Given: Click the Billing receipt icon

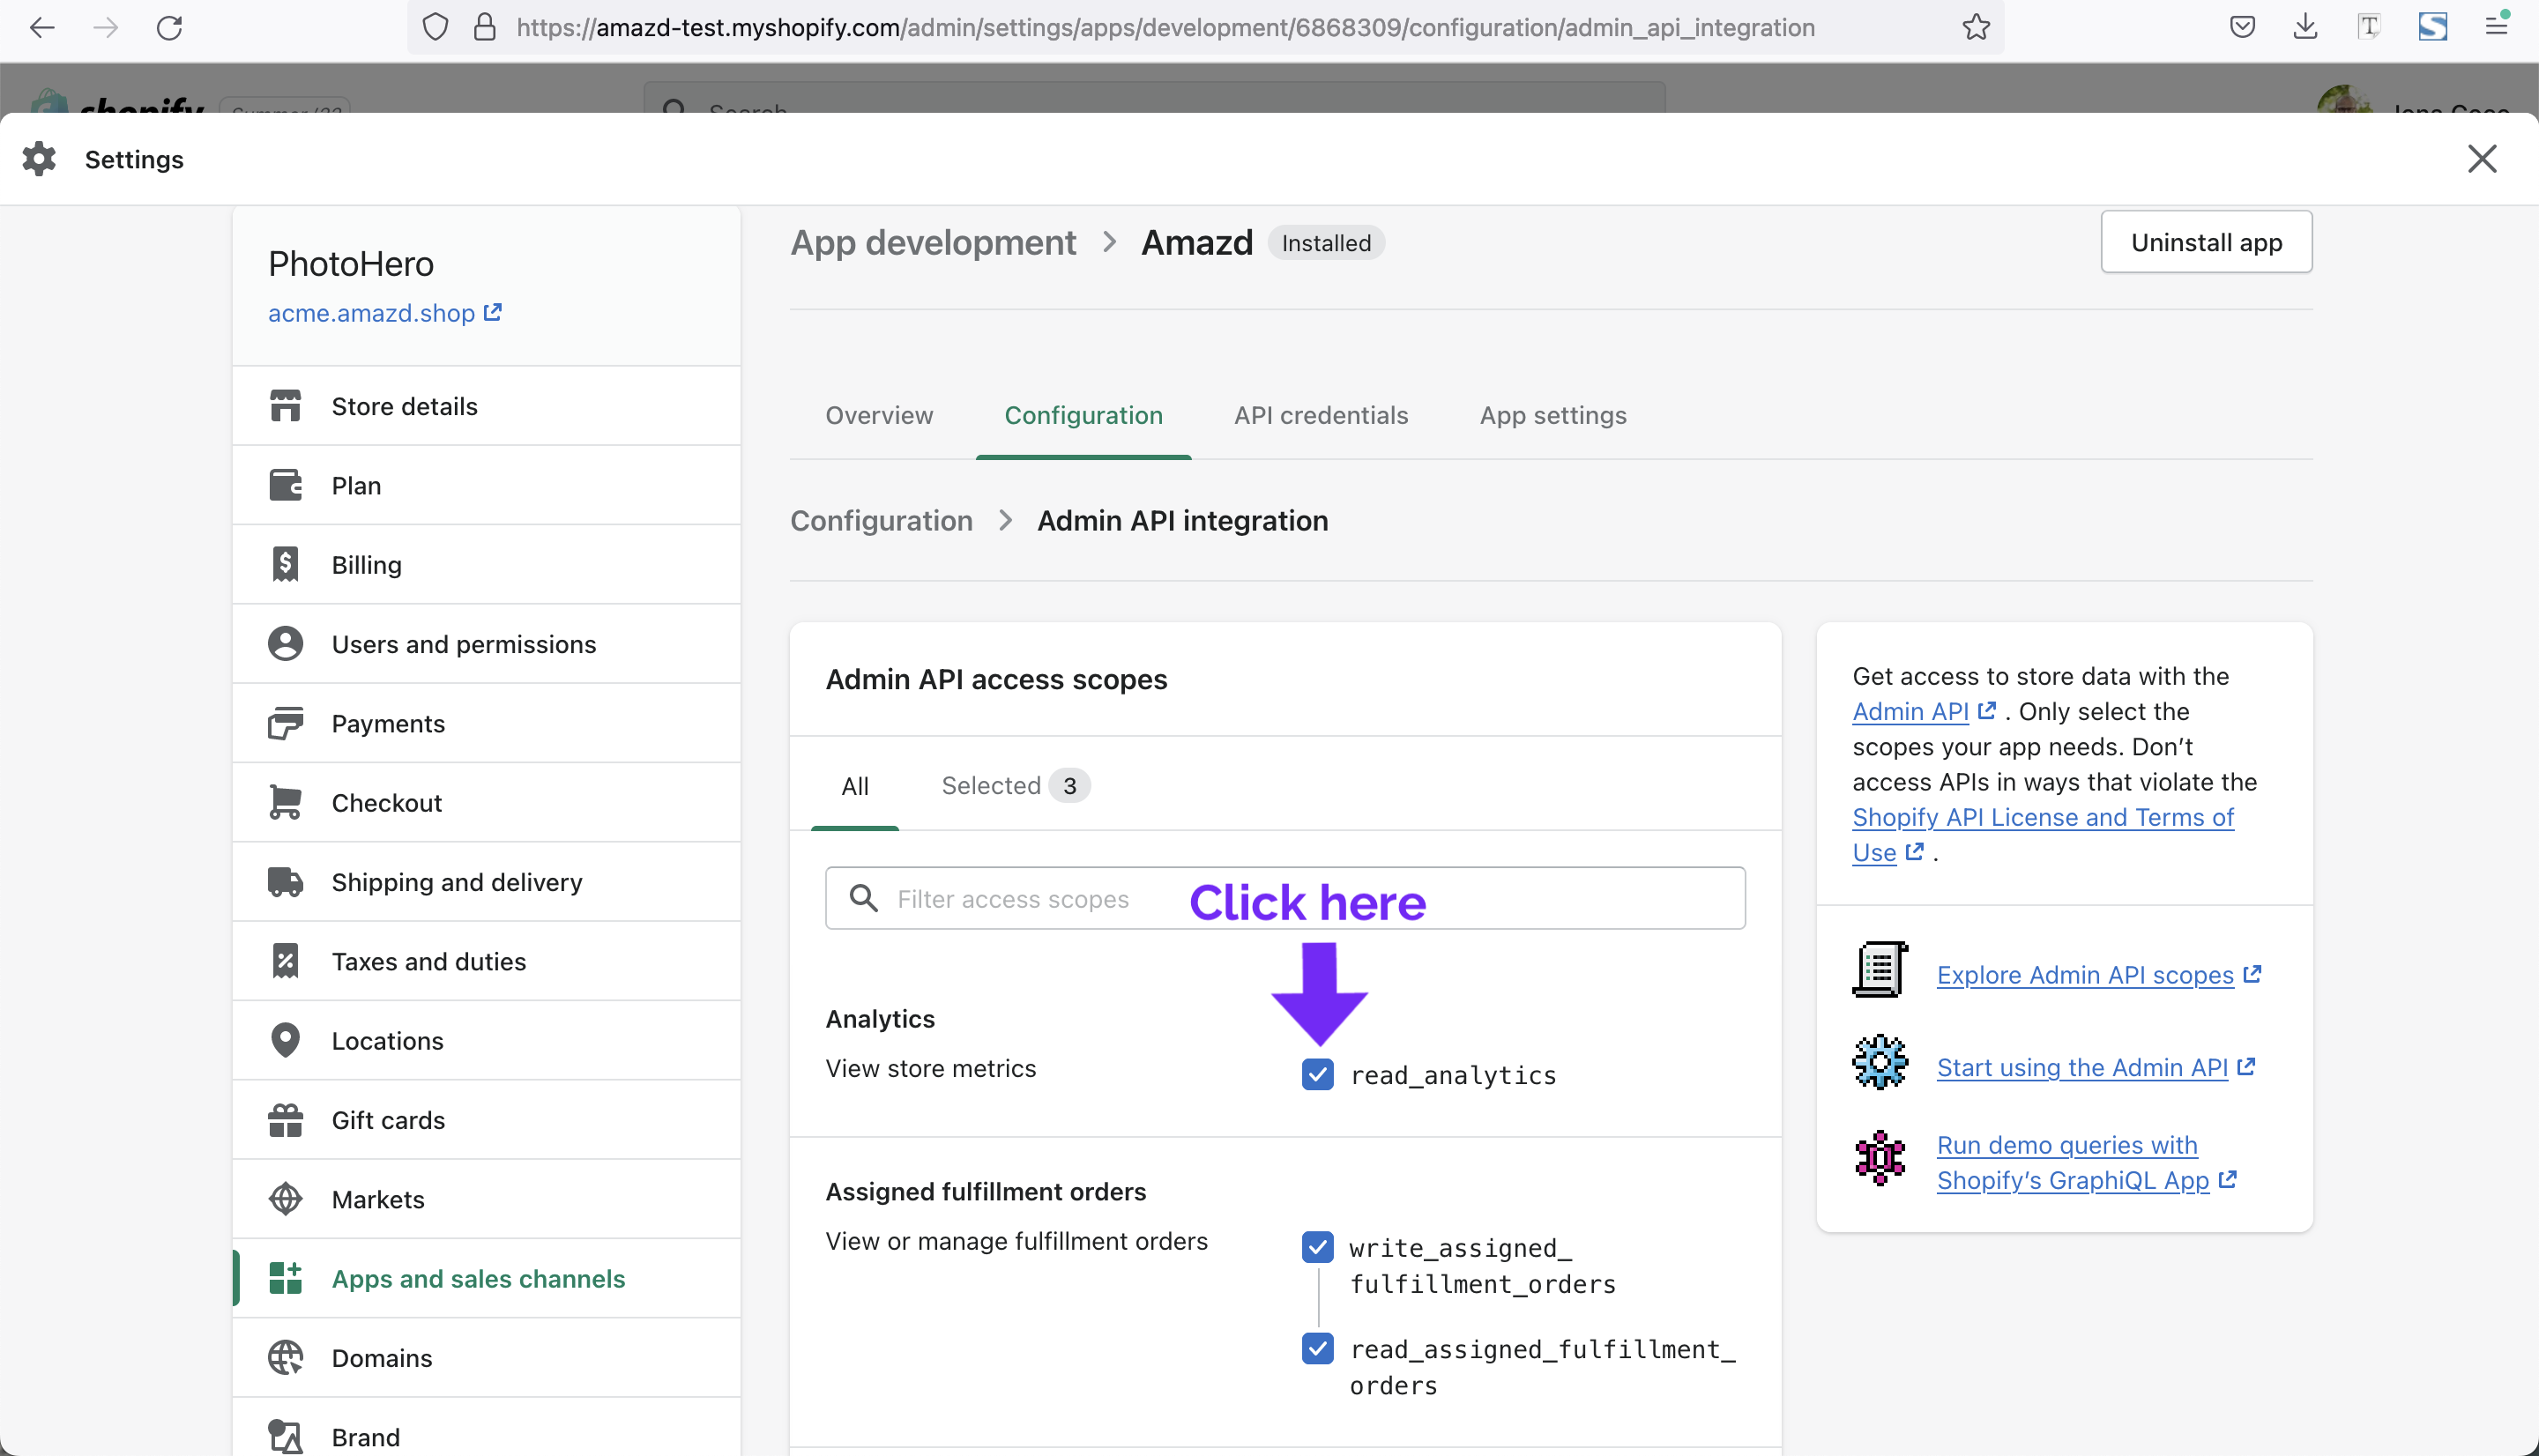Looking at the screenshot, I should tap(285, 564).
